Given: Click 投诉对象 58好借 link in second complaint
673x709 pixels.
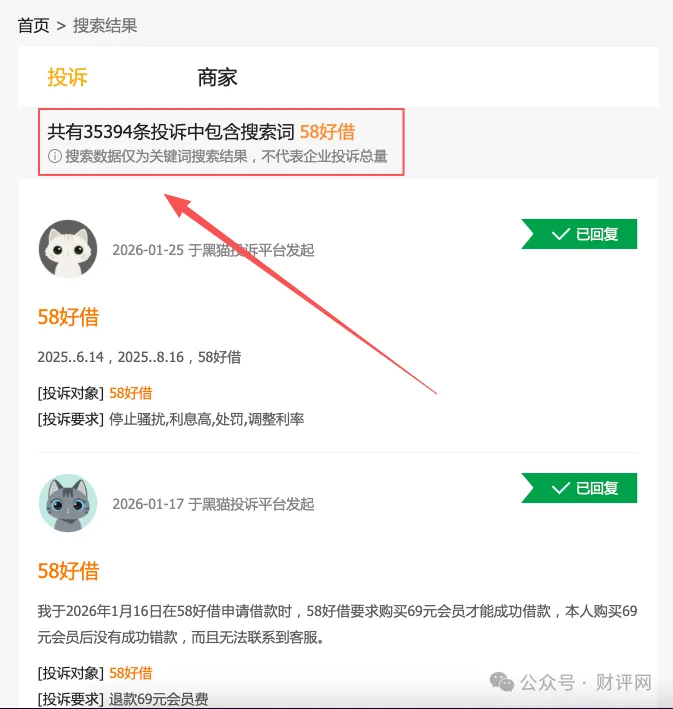Looking at the screenshot, I should click(x=131, y=673).
